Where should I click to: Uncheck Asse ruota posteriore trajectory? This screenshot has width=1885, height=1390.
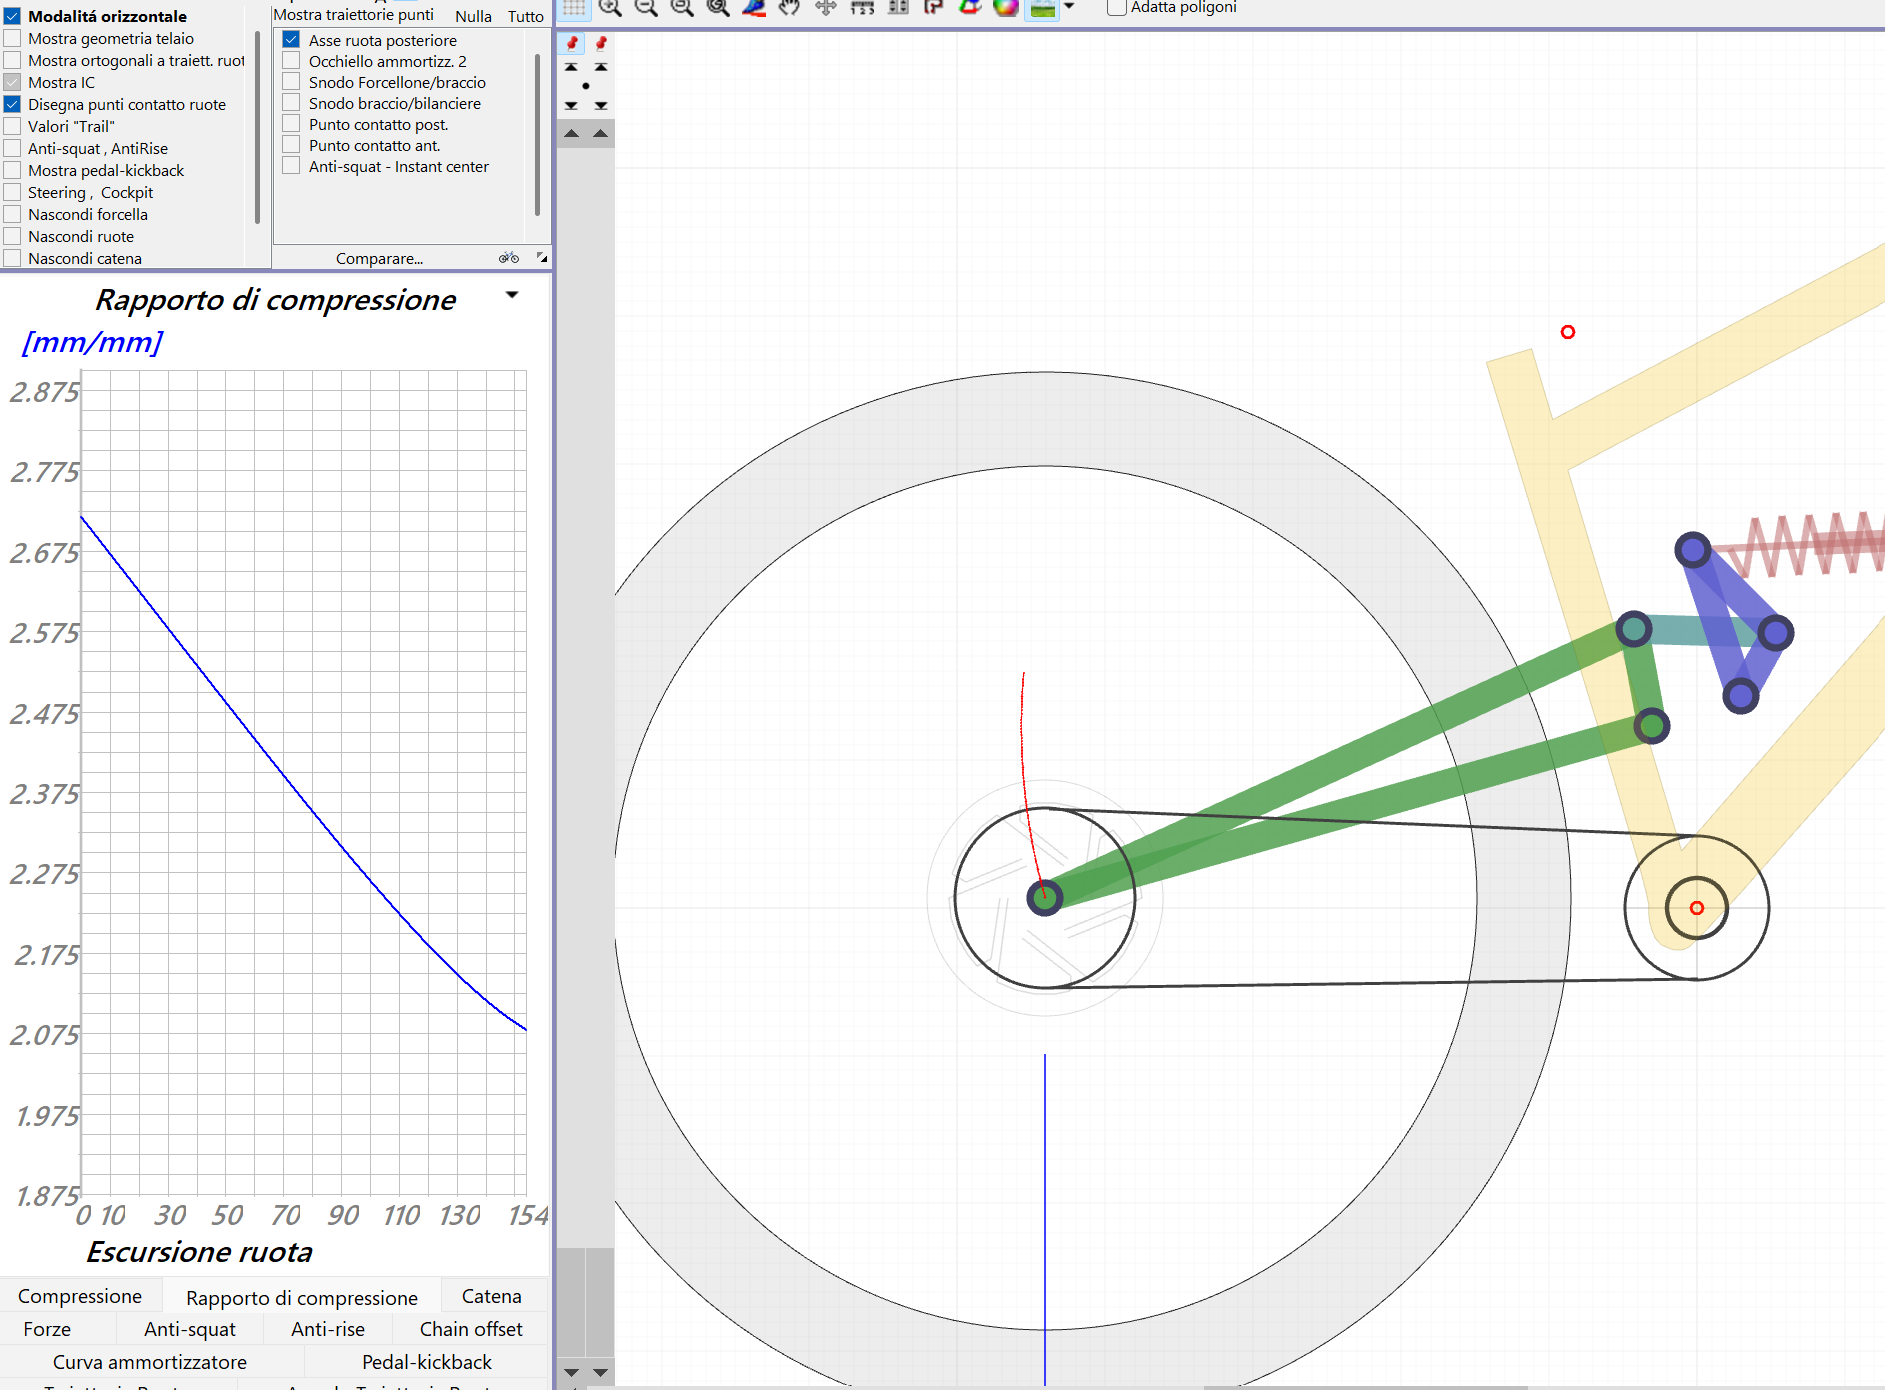tap(291, 40)
